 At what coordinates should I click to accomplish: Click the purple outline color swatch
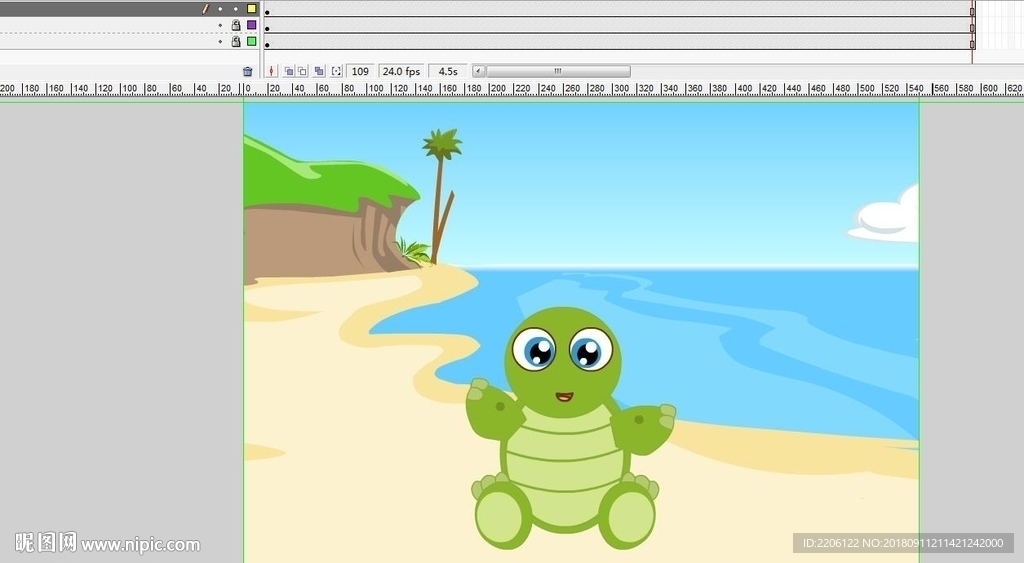coord(252,25)
